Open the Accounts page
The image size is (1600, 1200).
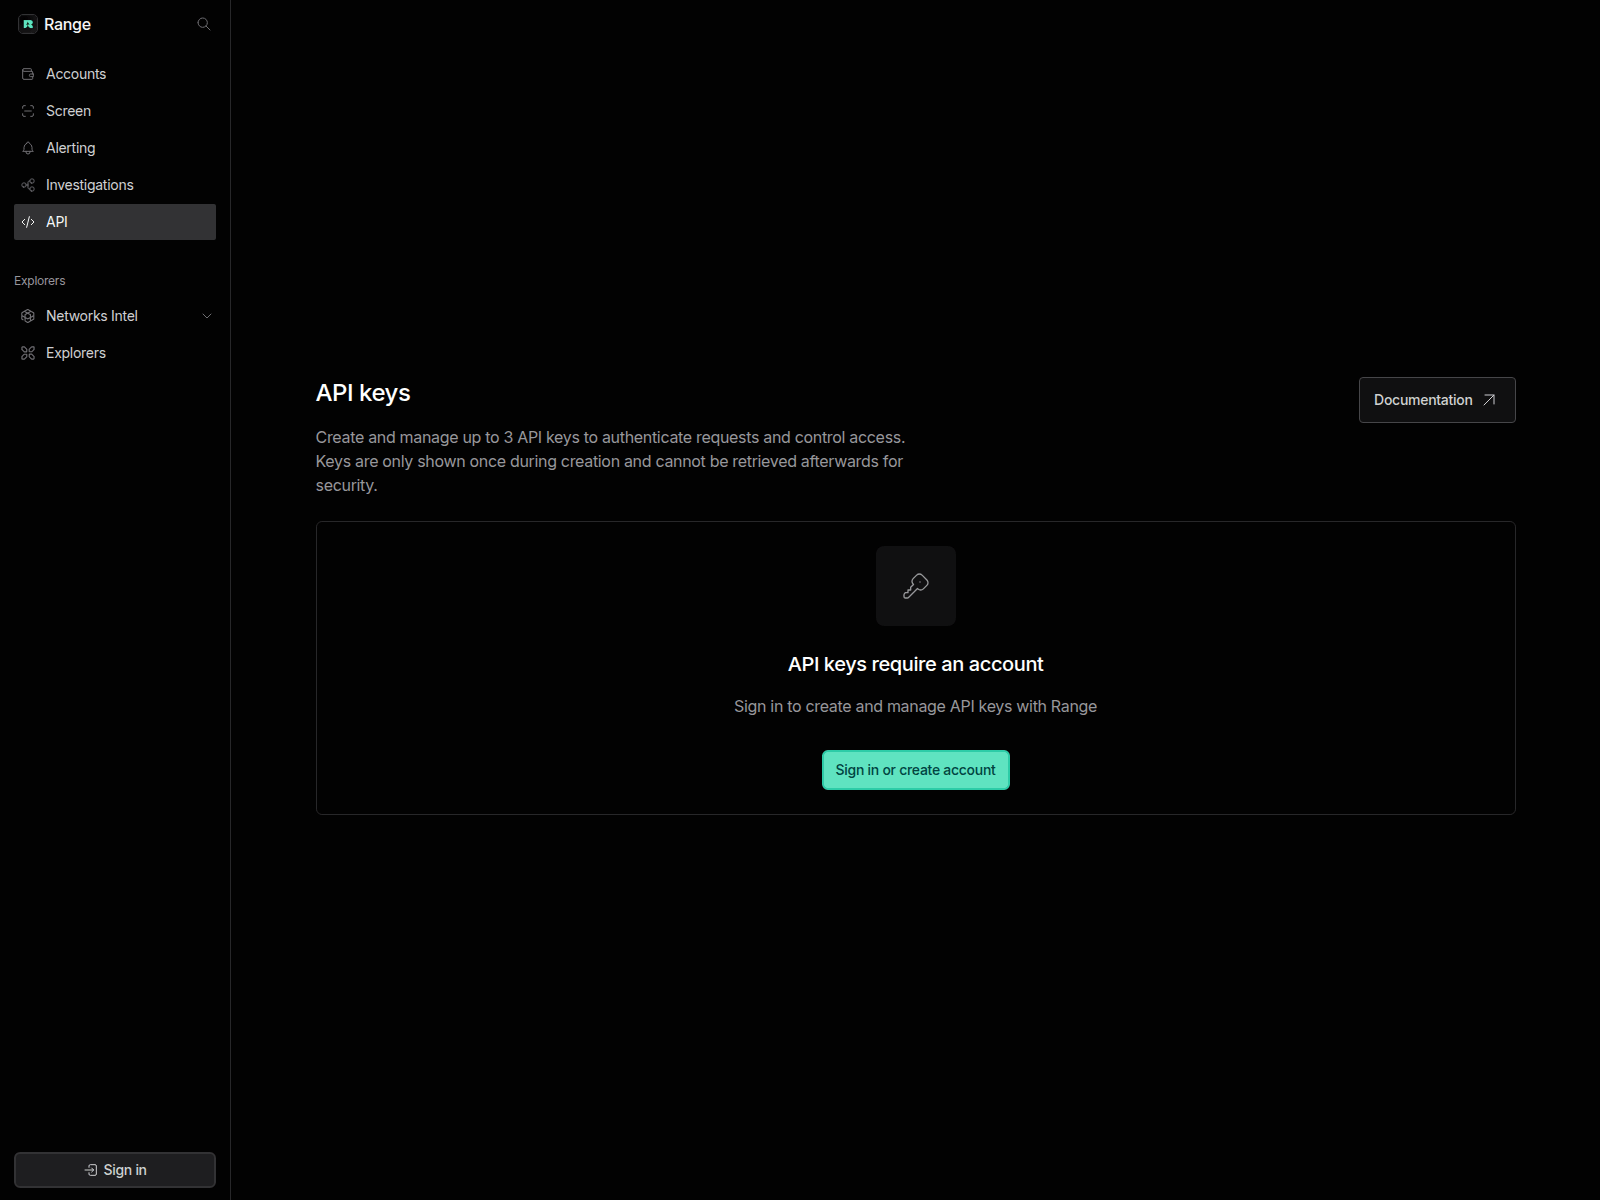pyautogui.click(x=115, y=74)
